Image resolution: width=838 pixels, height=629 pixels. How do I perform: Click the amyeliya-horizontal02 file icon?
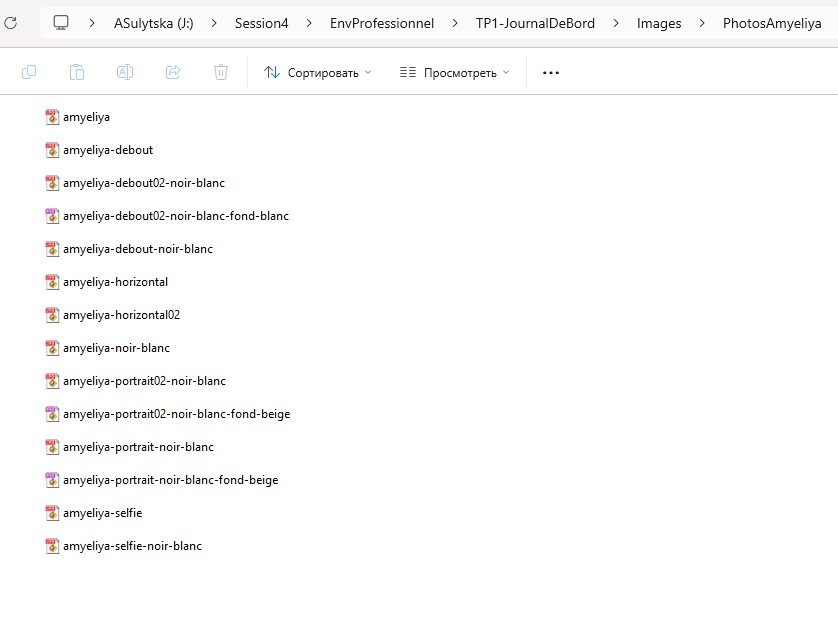(x=52, y=315)
